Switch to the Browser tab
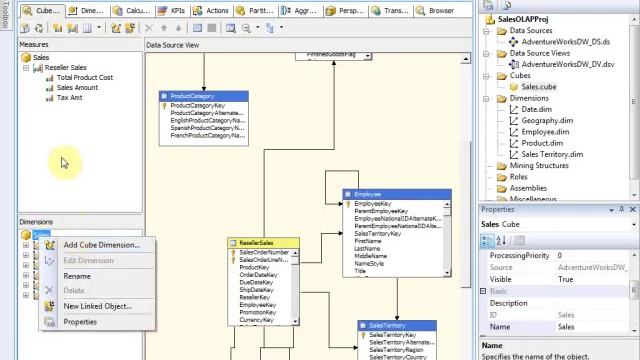Viewport: 640px width, 360px height. coord(436,11)
